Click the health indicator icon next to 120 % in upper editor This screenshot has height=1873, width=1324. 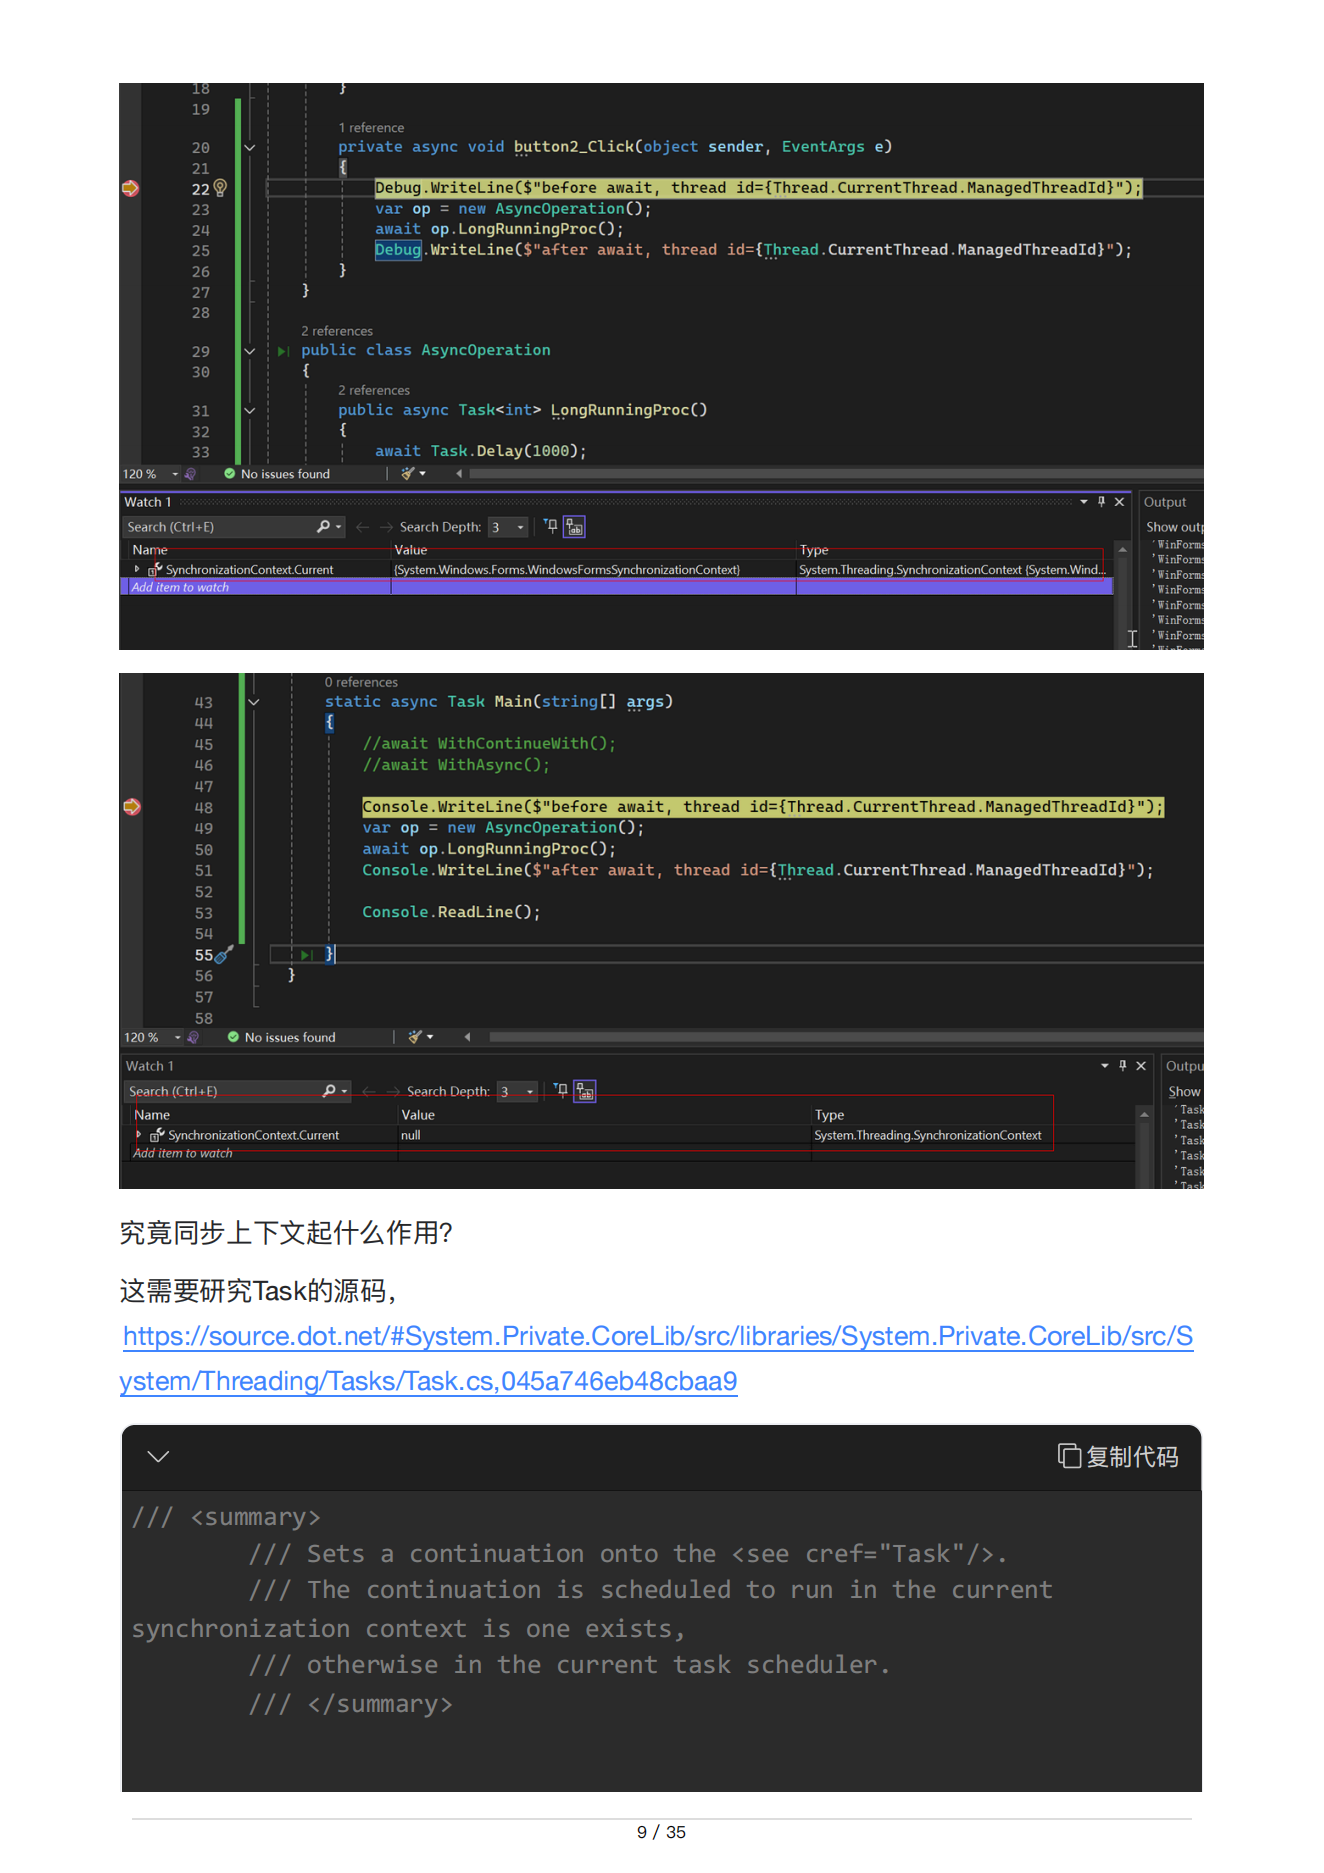(190, 474)
